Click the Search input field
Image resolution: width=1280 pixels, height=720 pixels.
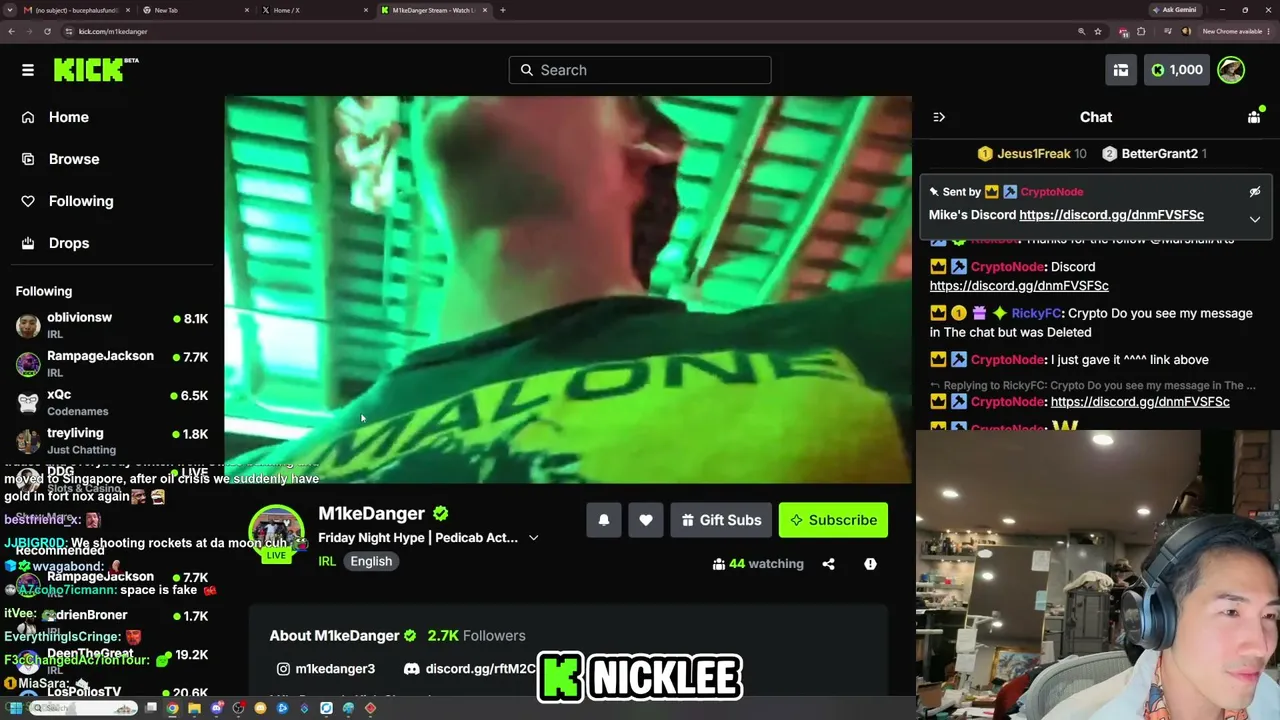640,70
